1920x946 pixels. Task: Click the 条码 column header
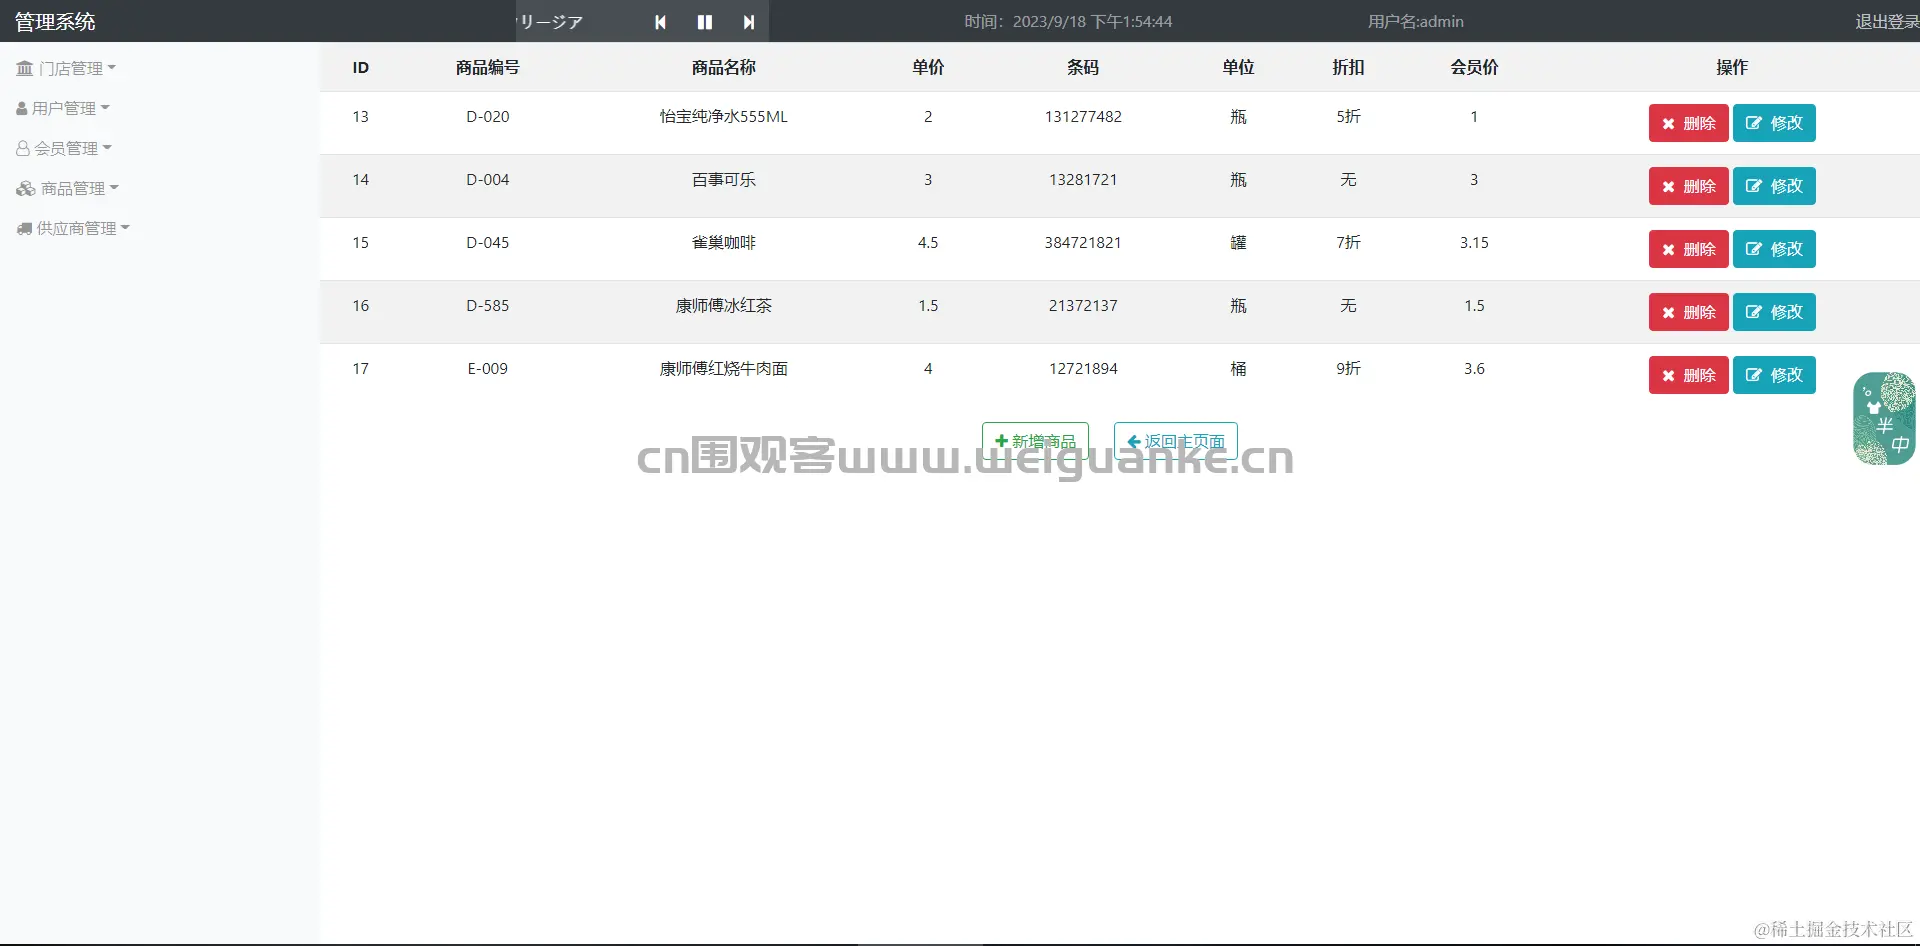(1083, 67)
